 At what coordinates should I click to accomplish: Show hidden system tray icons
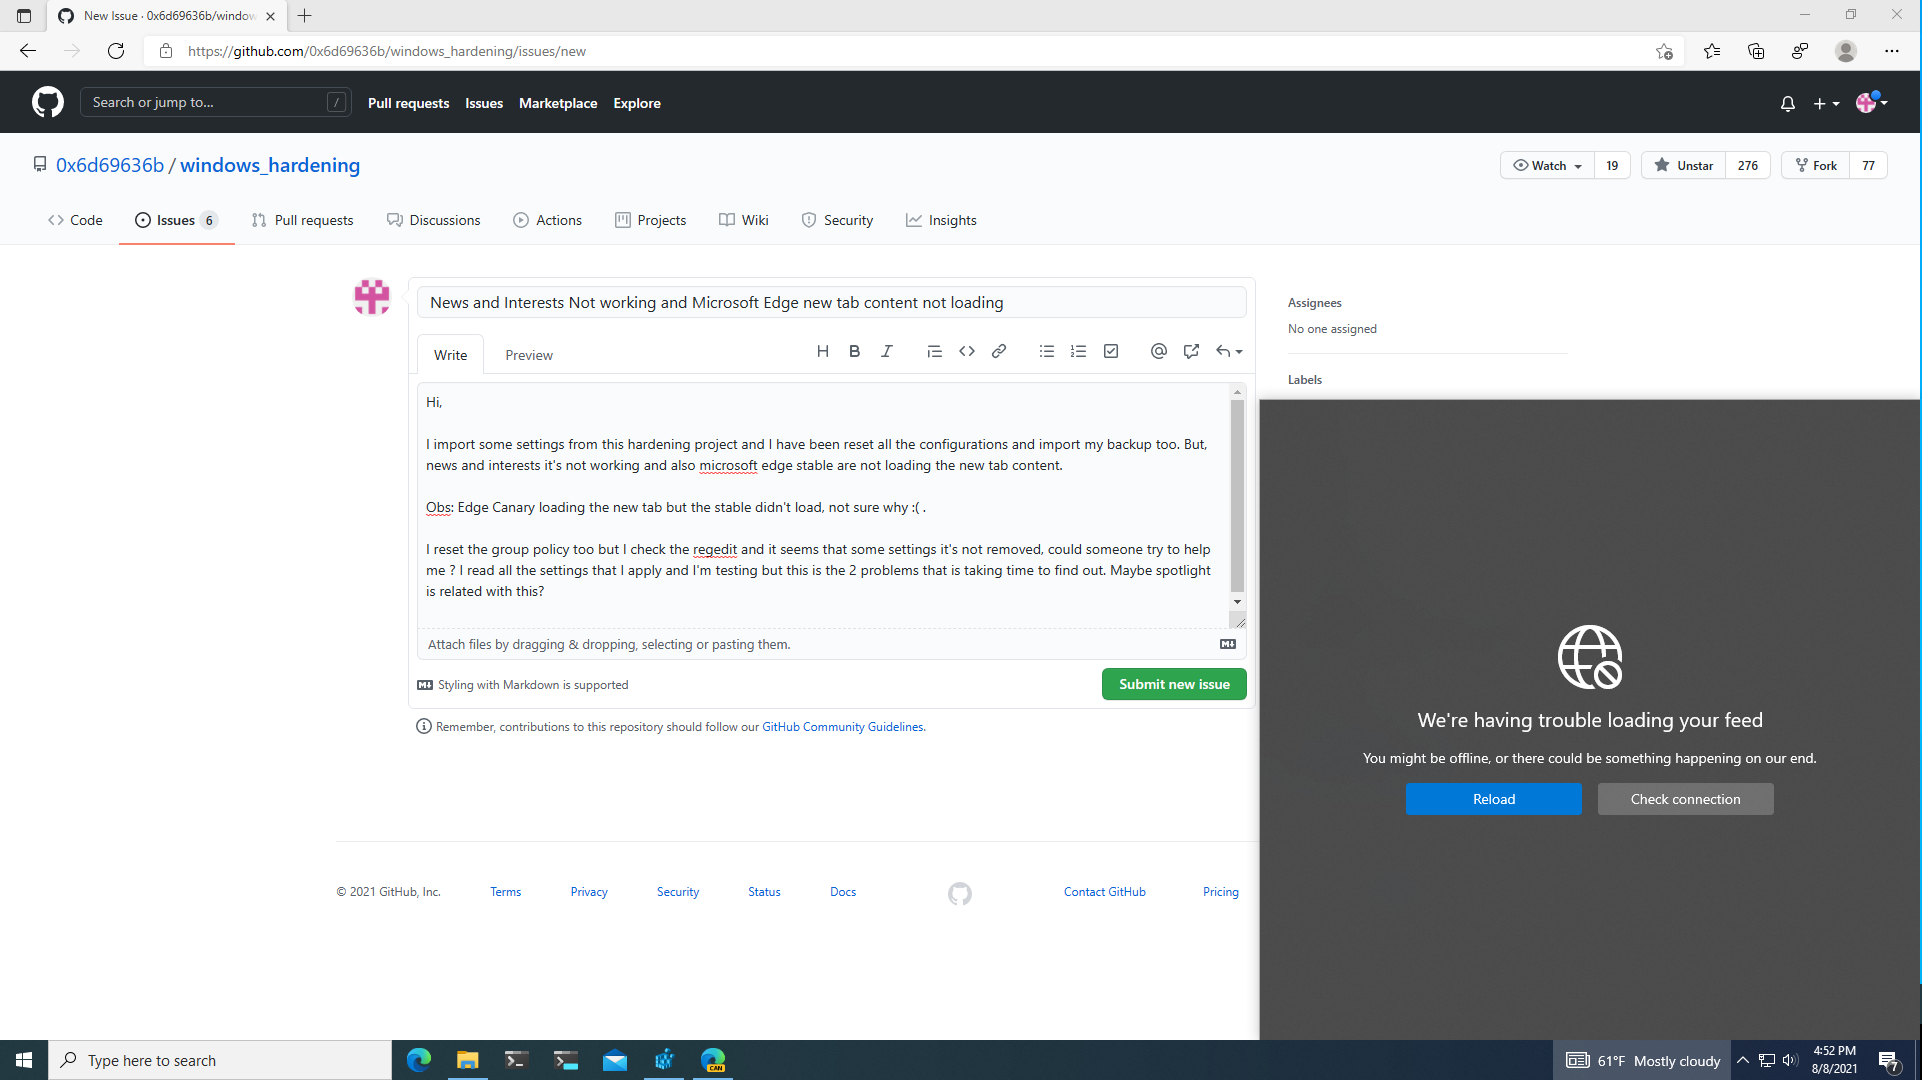click(1742, 1060)
